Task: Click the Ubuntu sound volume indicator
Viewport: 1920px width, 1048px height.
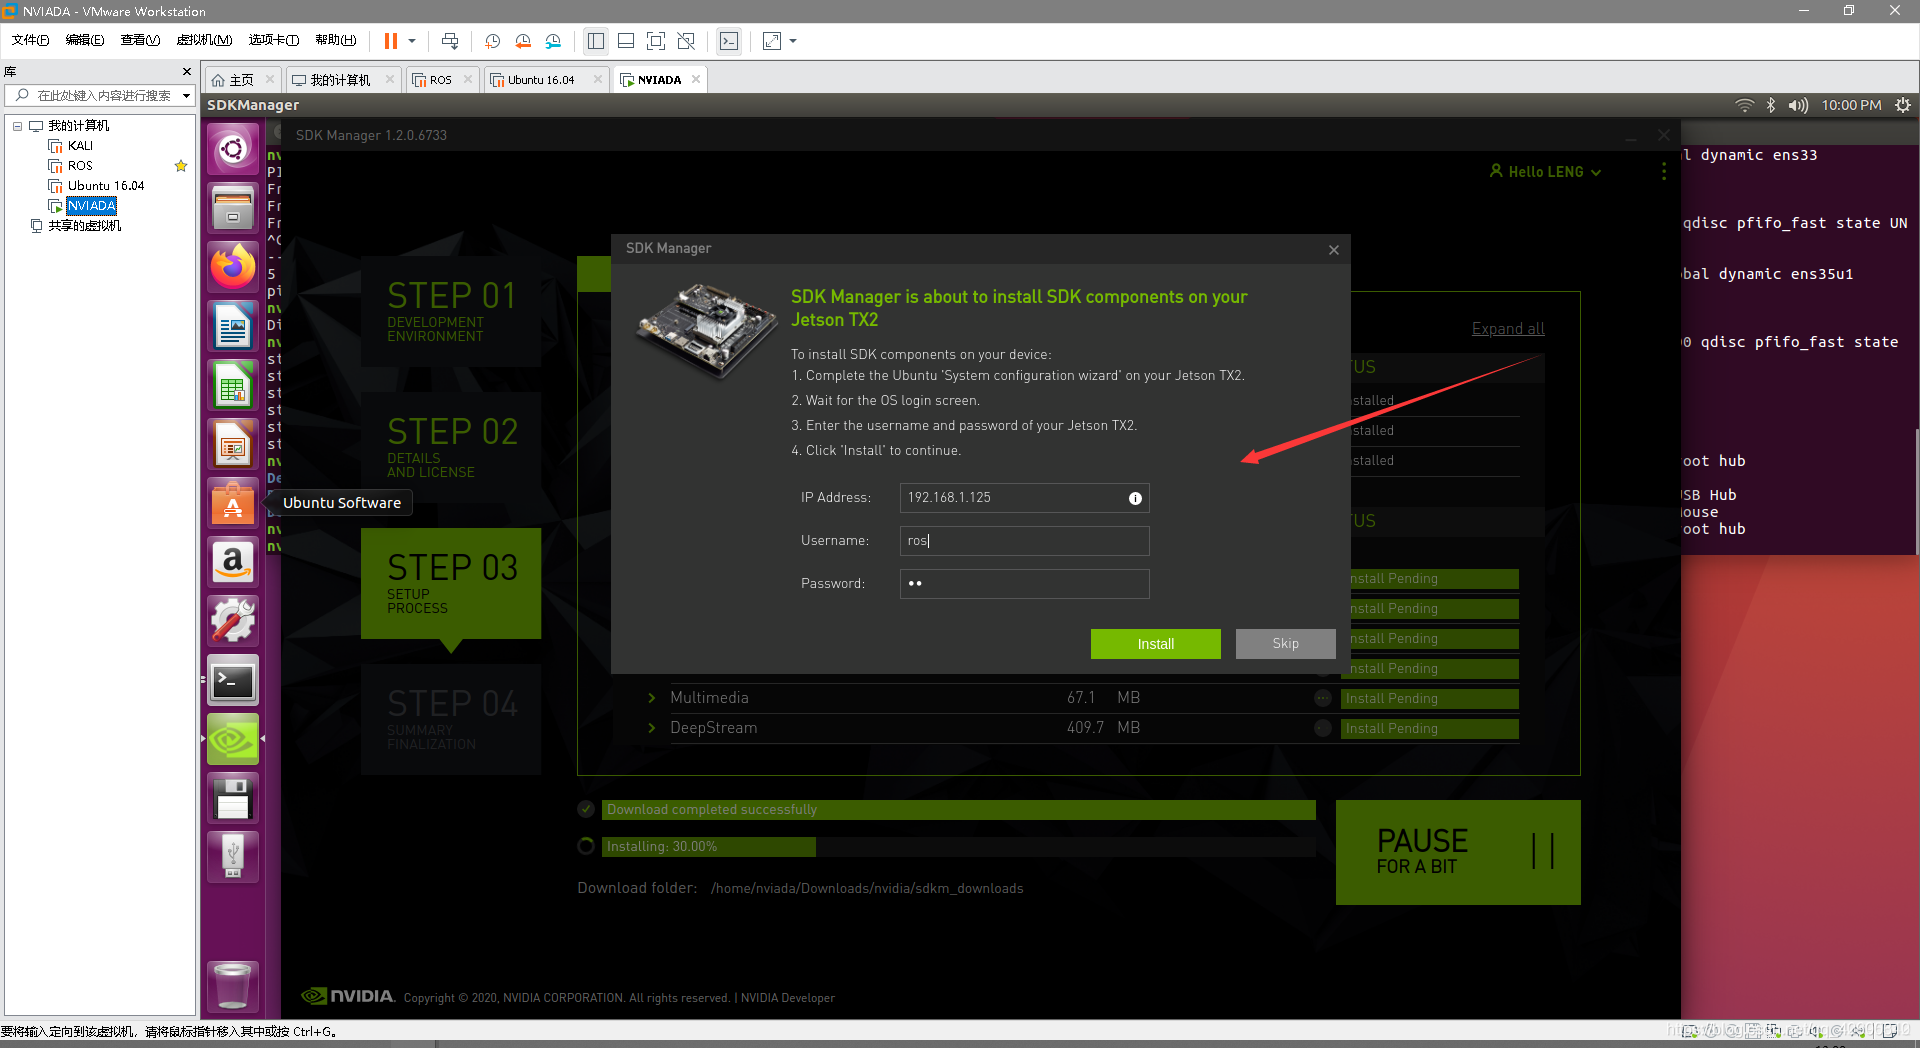Action: pyautogui.click(x=1798, y=105)
